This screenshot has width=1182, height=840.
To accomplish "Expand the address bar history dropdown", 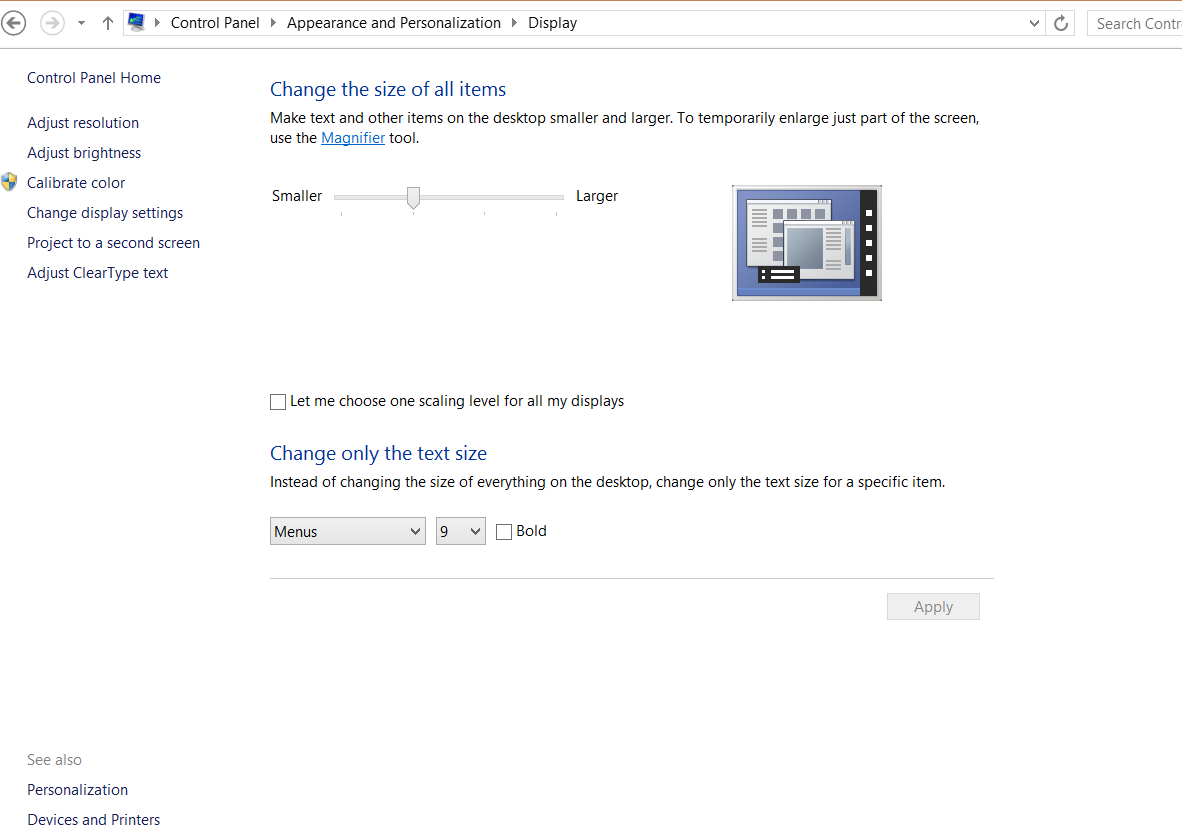I will point(1035,23).
